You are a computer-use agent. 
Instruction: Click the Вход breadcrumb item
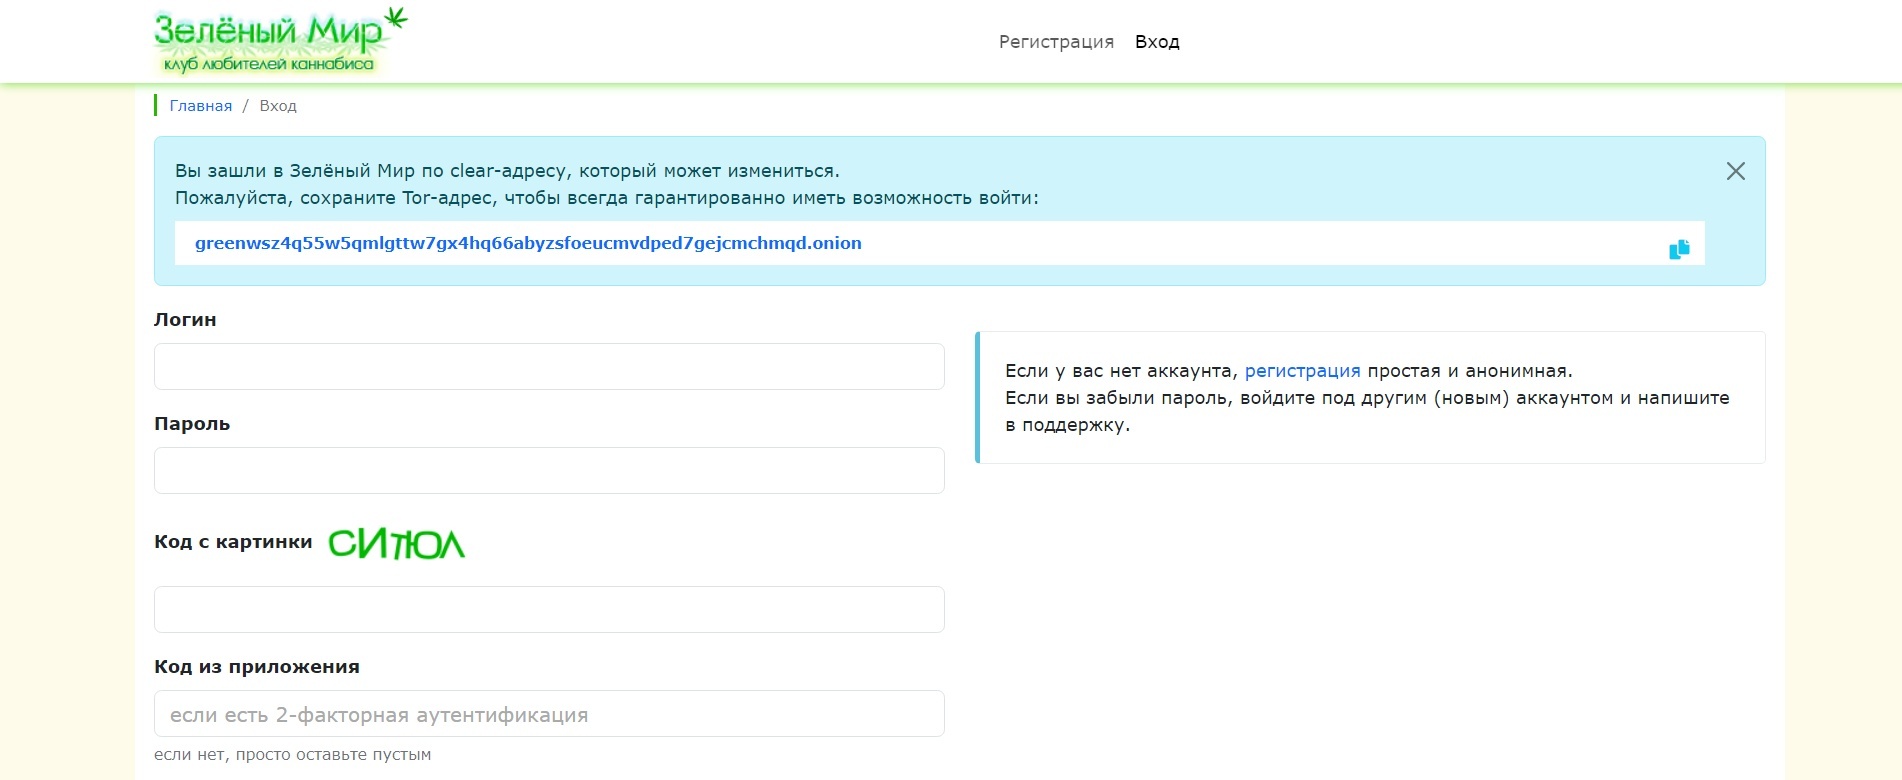[278, 106]
